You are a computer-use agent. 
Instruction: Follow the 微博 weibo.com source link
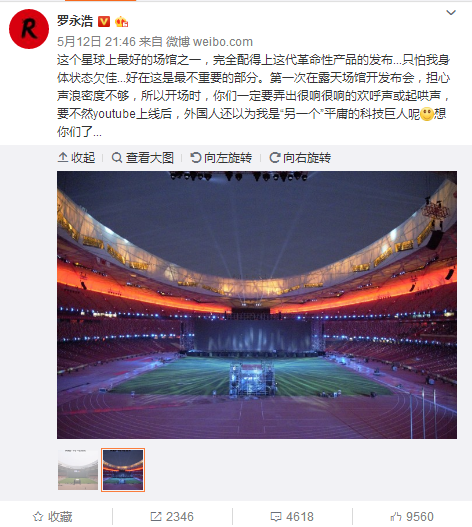click(209, 42)
